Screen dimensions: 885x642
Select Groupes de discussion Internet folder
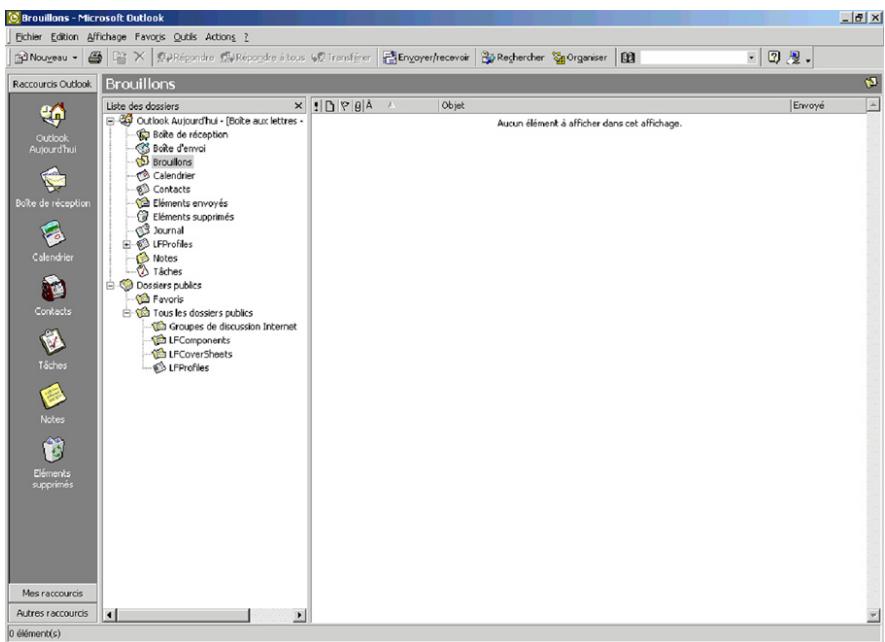point(233,326)
